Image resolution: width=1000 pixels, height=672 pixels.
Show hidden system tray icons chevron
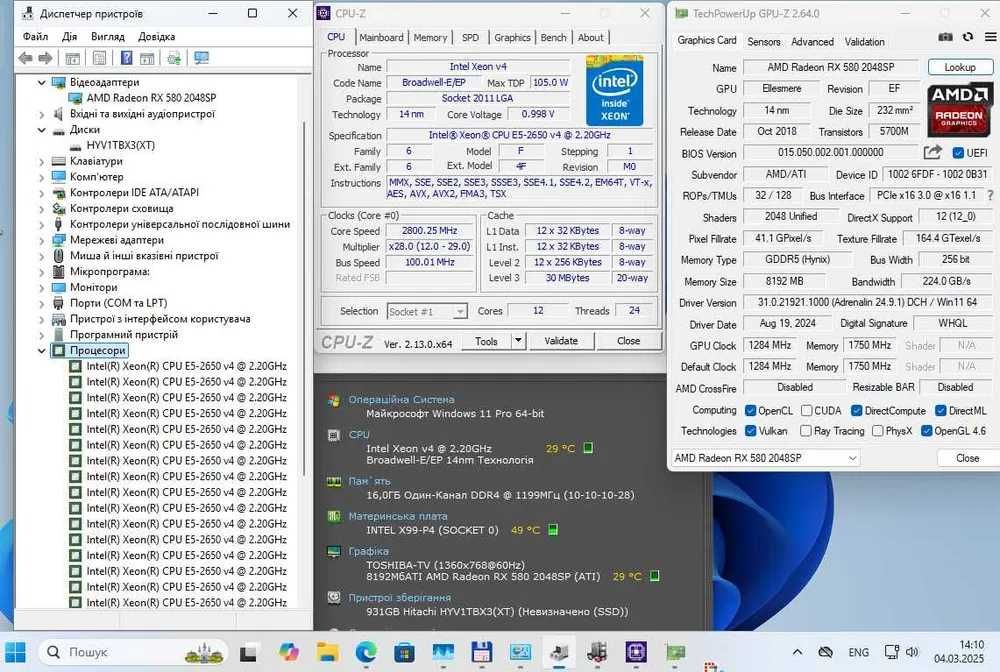coord(797,652)
